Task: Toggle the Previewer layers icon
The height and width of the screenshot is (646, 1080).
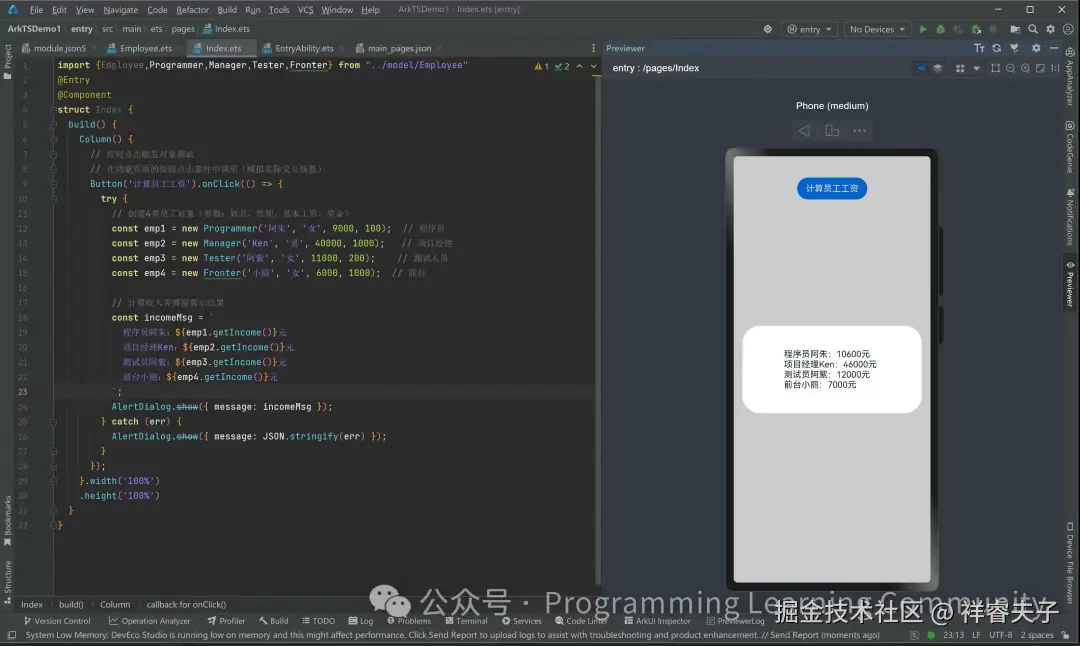Action: click(x=937, y=68)
